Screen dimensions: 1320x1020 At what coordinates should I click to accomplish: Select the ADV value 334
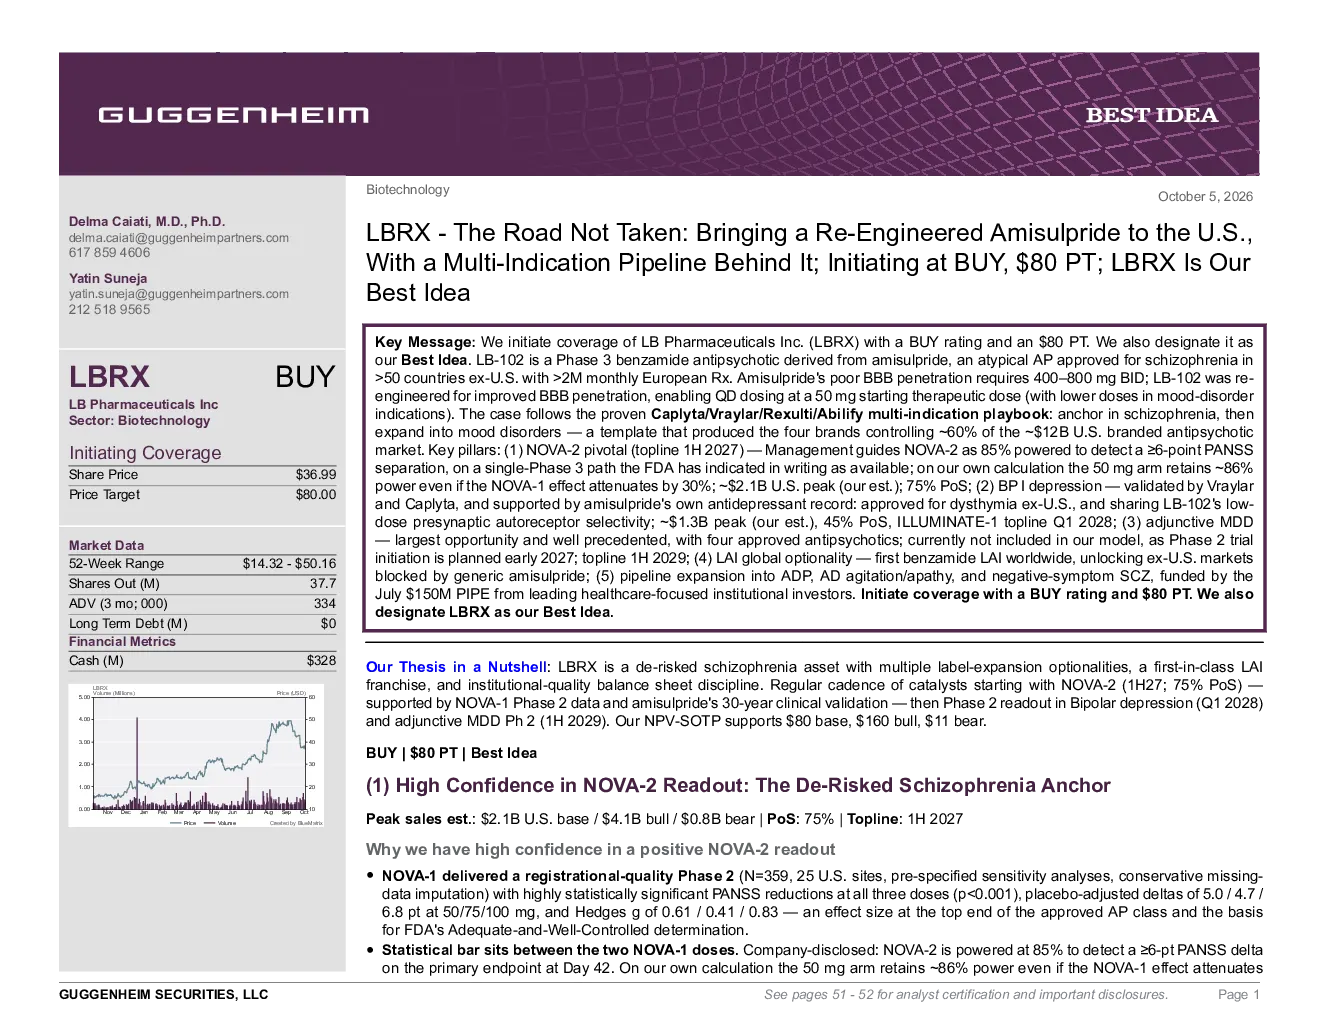point(325,604)
